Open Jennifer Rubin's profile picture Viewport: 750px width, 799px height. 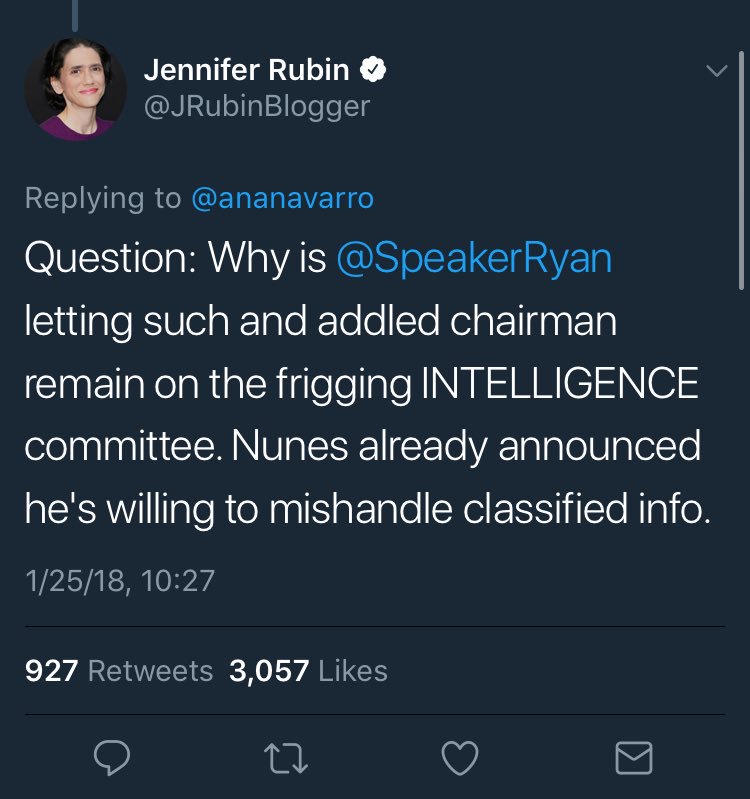(x=75, y=89)
